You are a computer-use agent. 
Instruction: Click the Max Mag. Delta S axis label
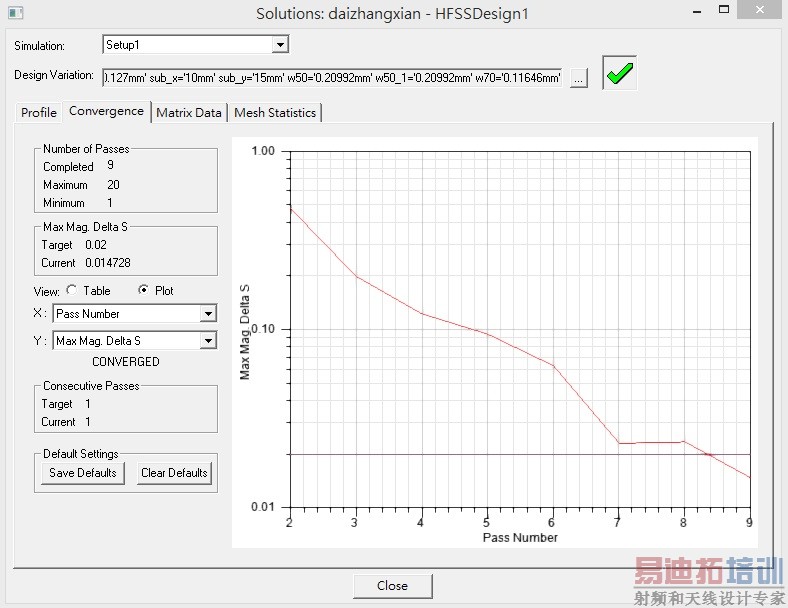tap(245, 333)
